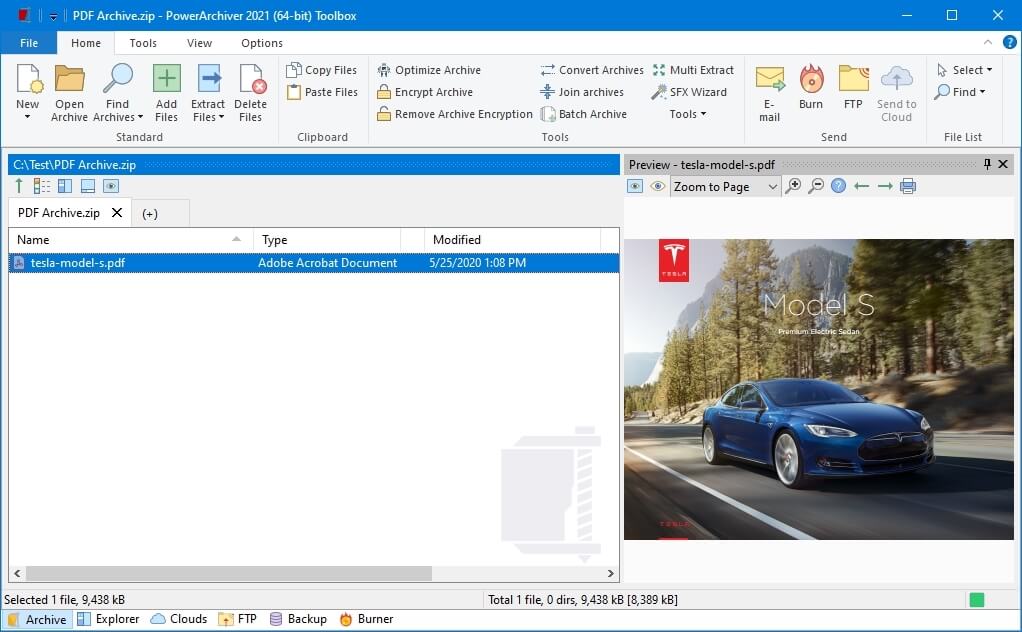
Task: Go to the previous preview page
Action: [x=862, y=186]
